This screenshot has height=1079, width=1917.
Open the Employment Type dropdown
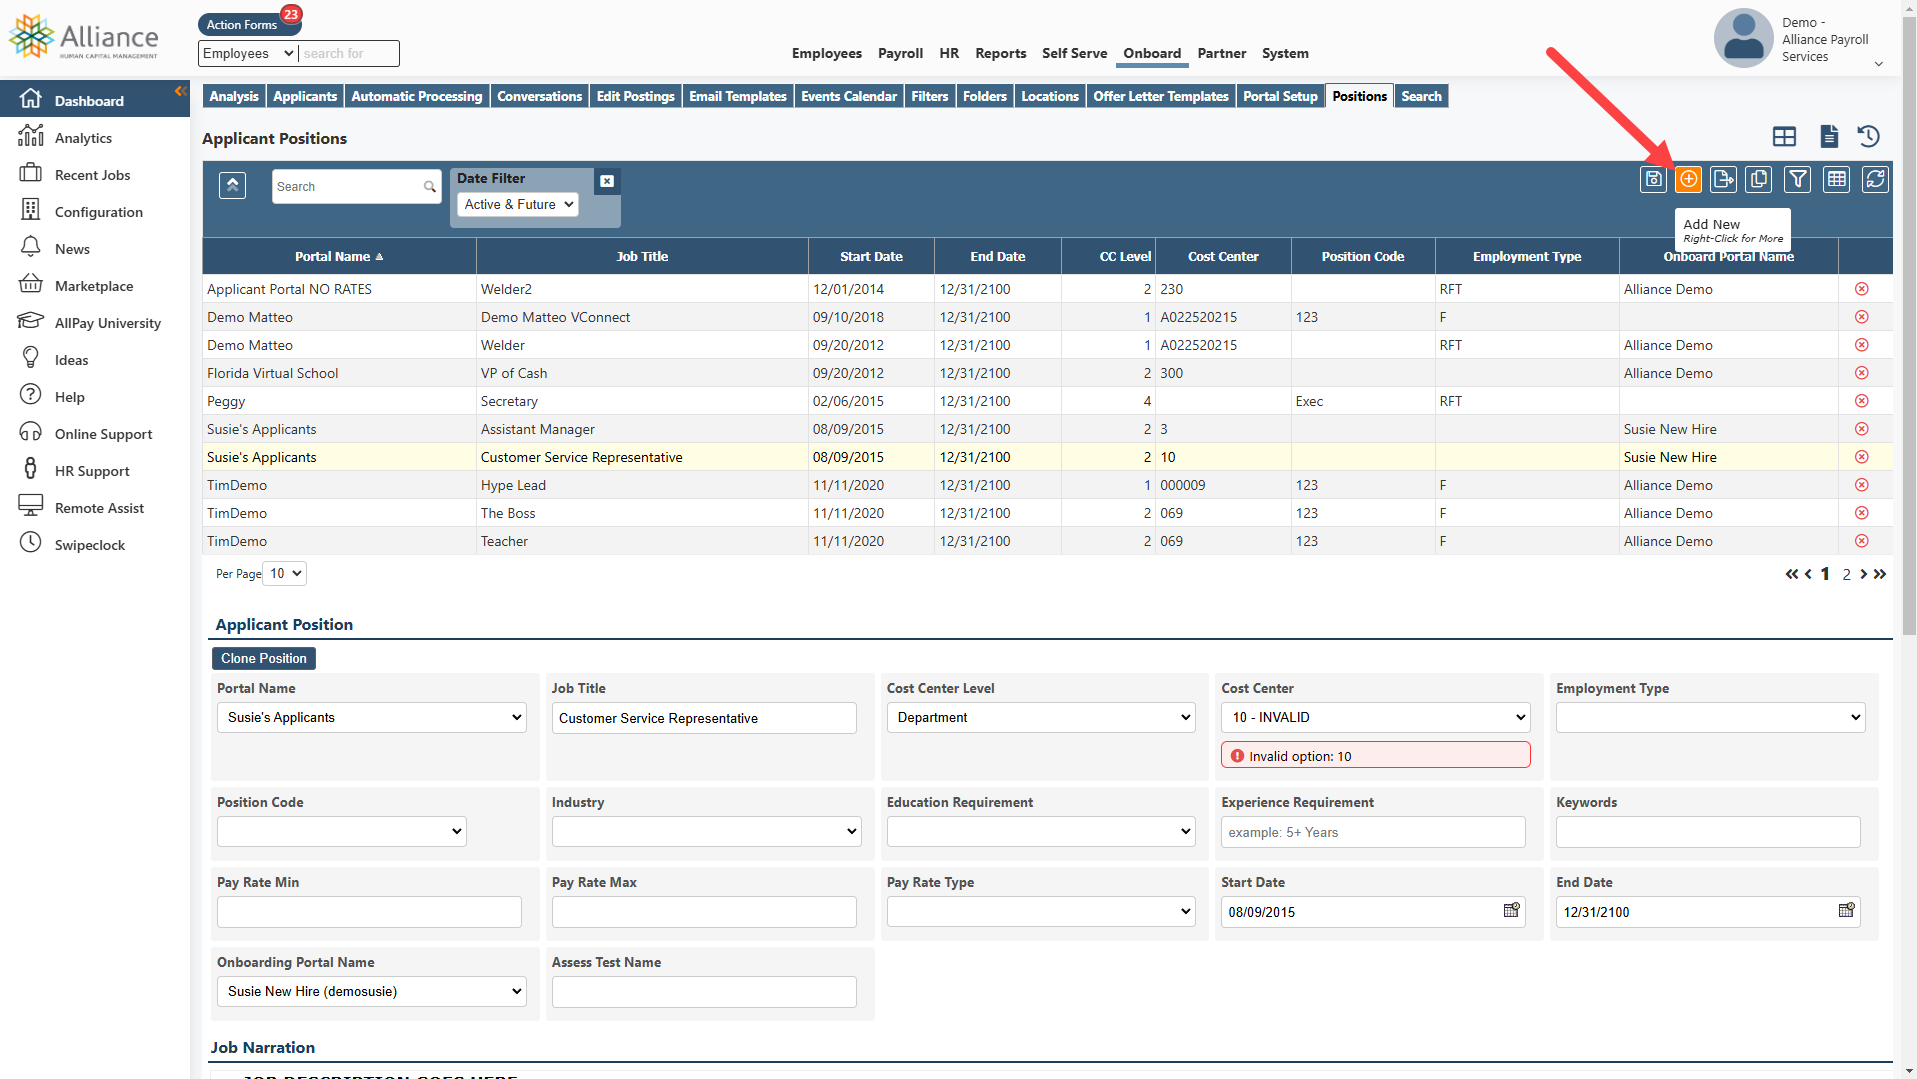[x=1710, y=717]
